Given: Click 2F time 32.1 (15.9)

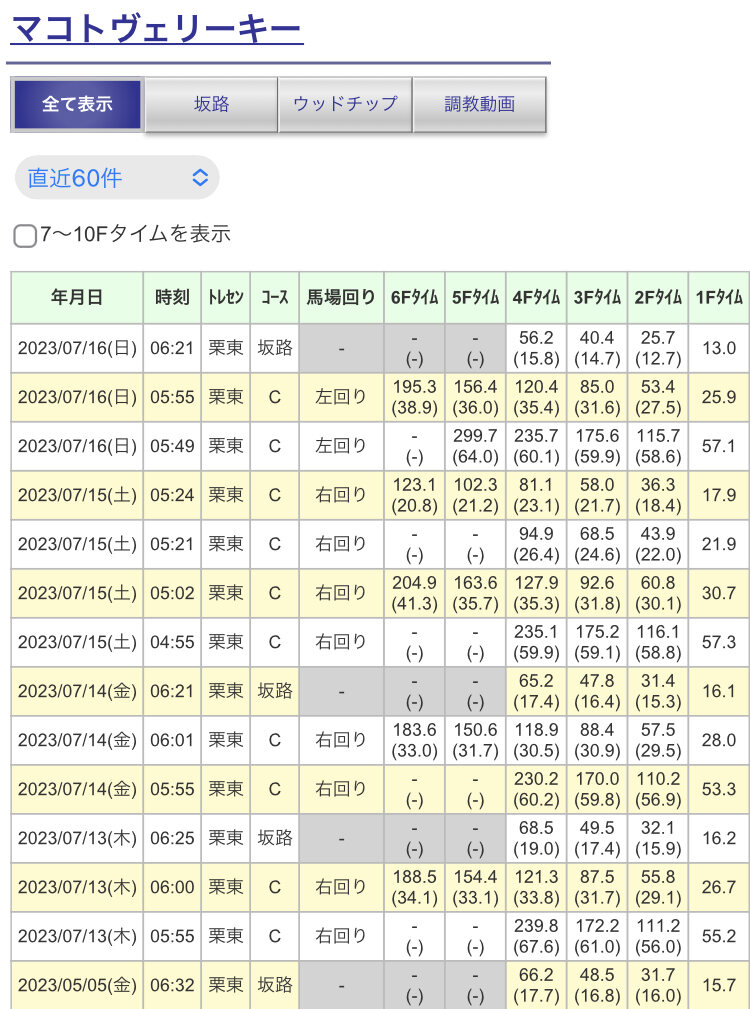Looking at the screenshot, I should [658, 838].
